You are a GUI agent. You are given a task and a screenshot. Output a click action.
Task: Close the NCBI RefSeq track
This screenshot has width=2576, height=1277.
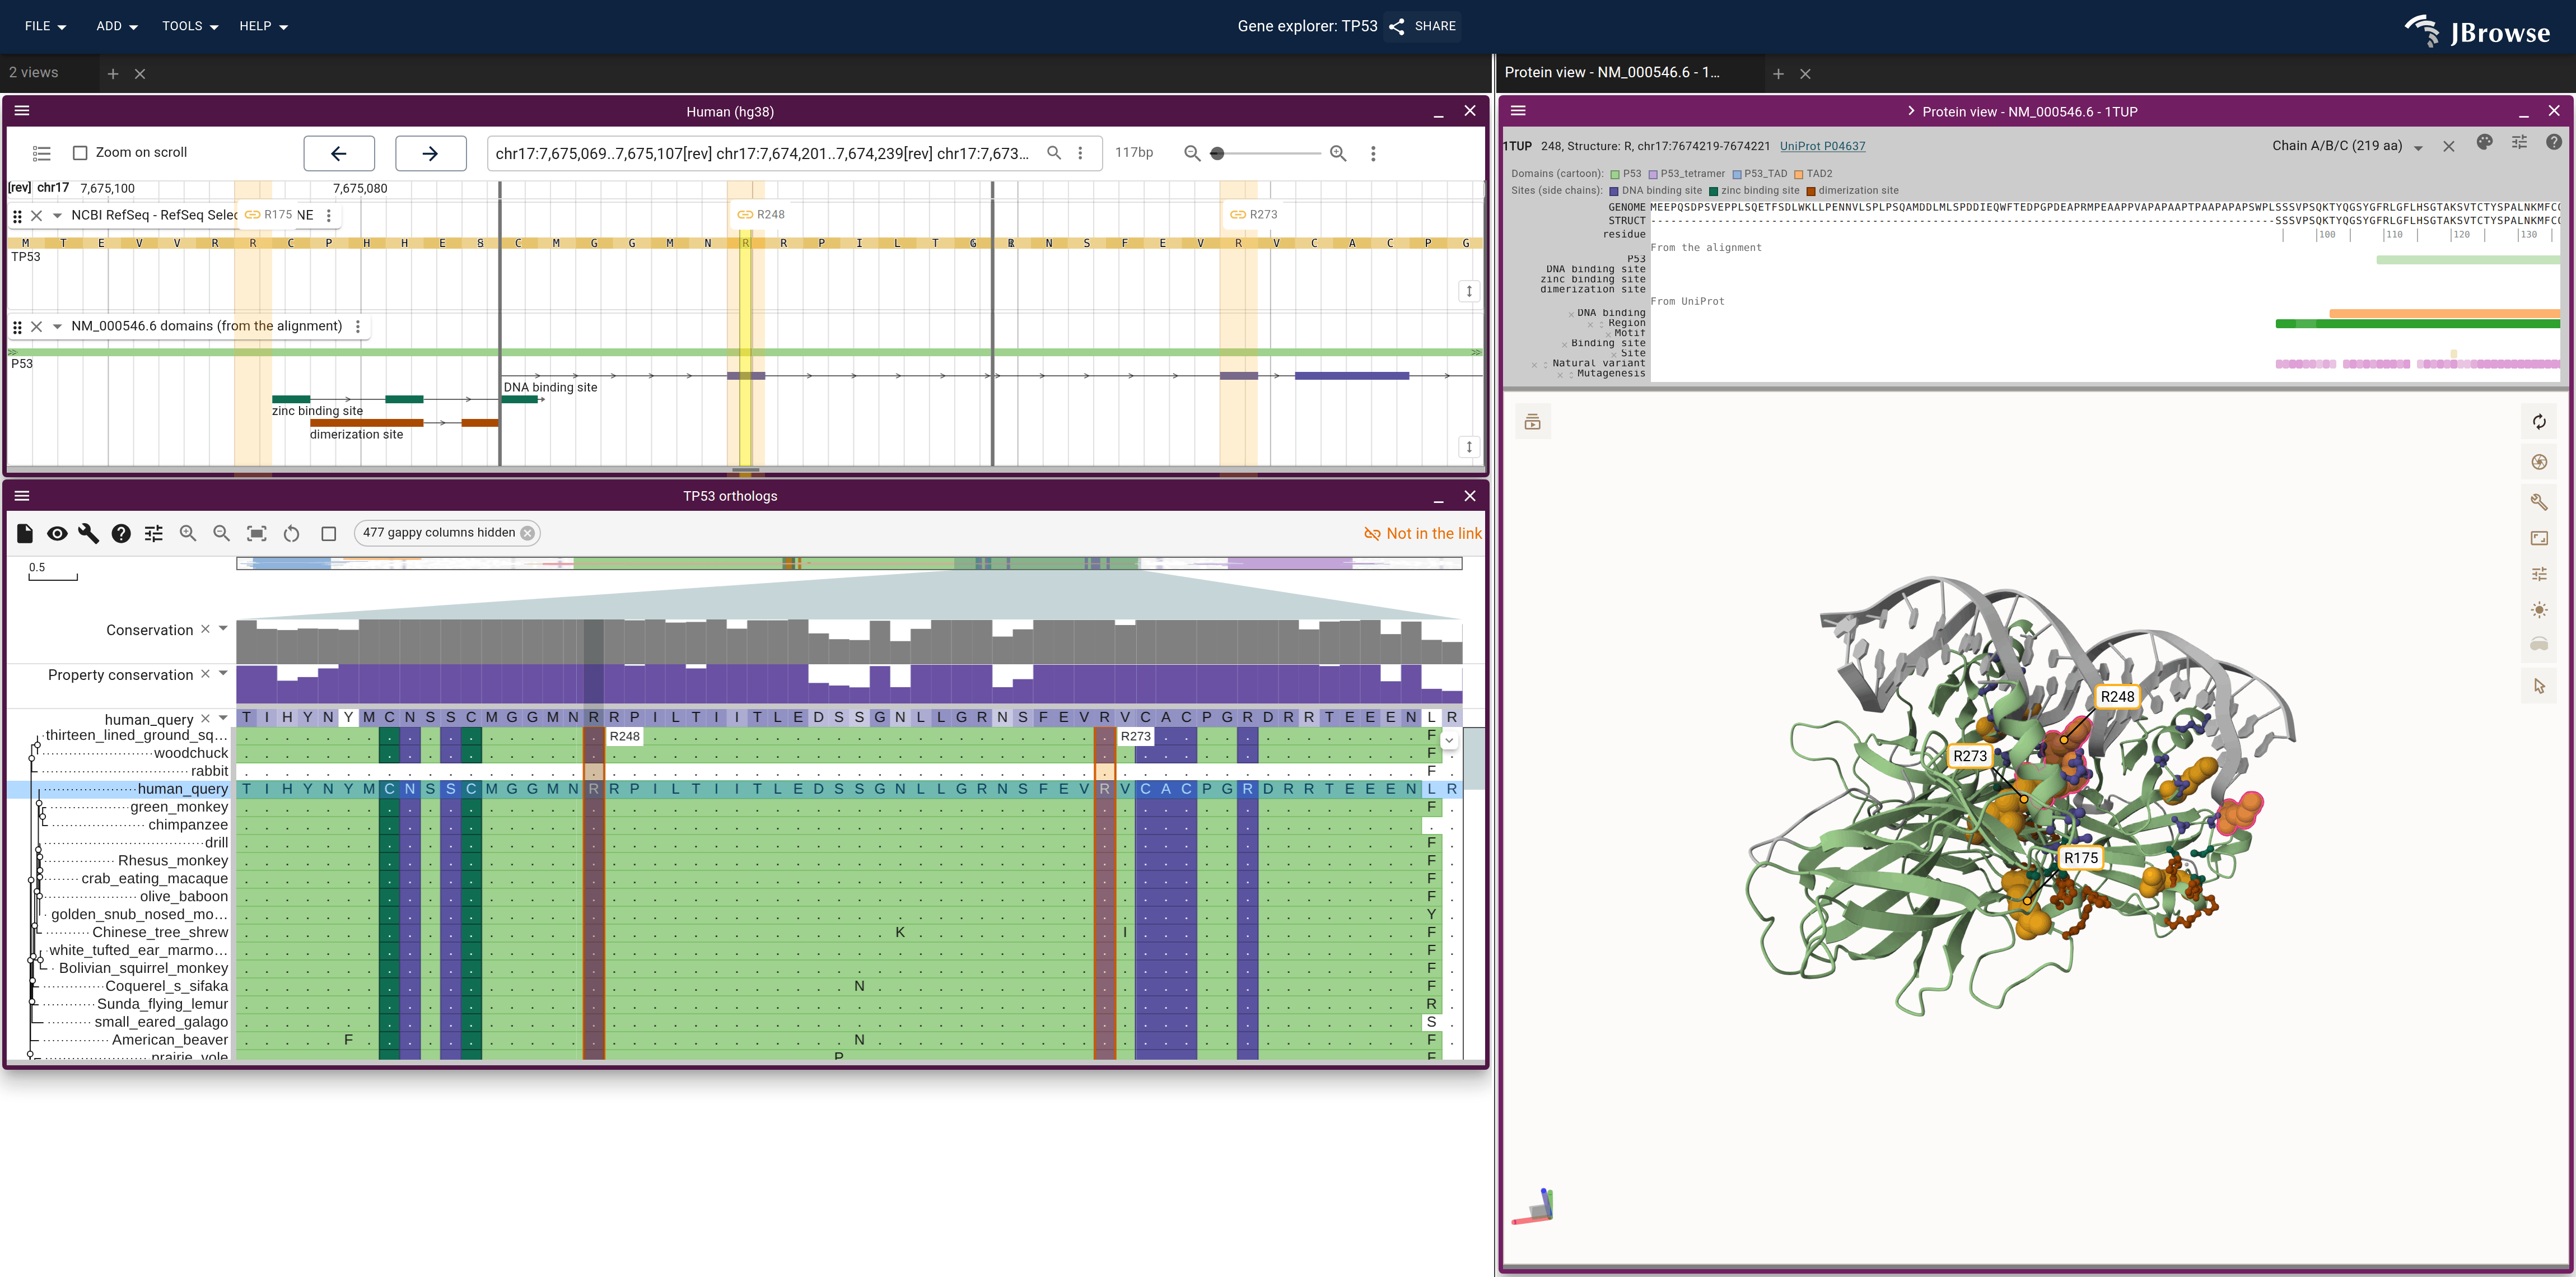point(37,215)
